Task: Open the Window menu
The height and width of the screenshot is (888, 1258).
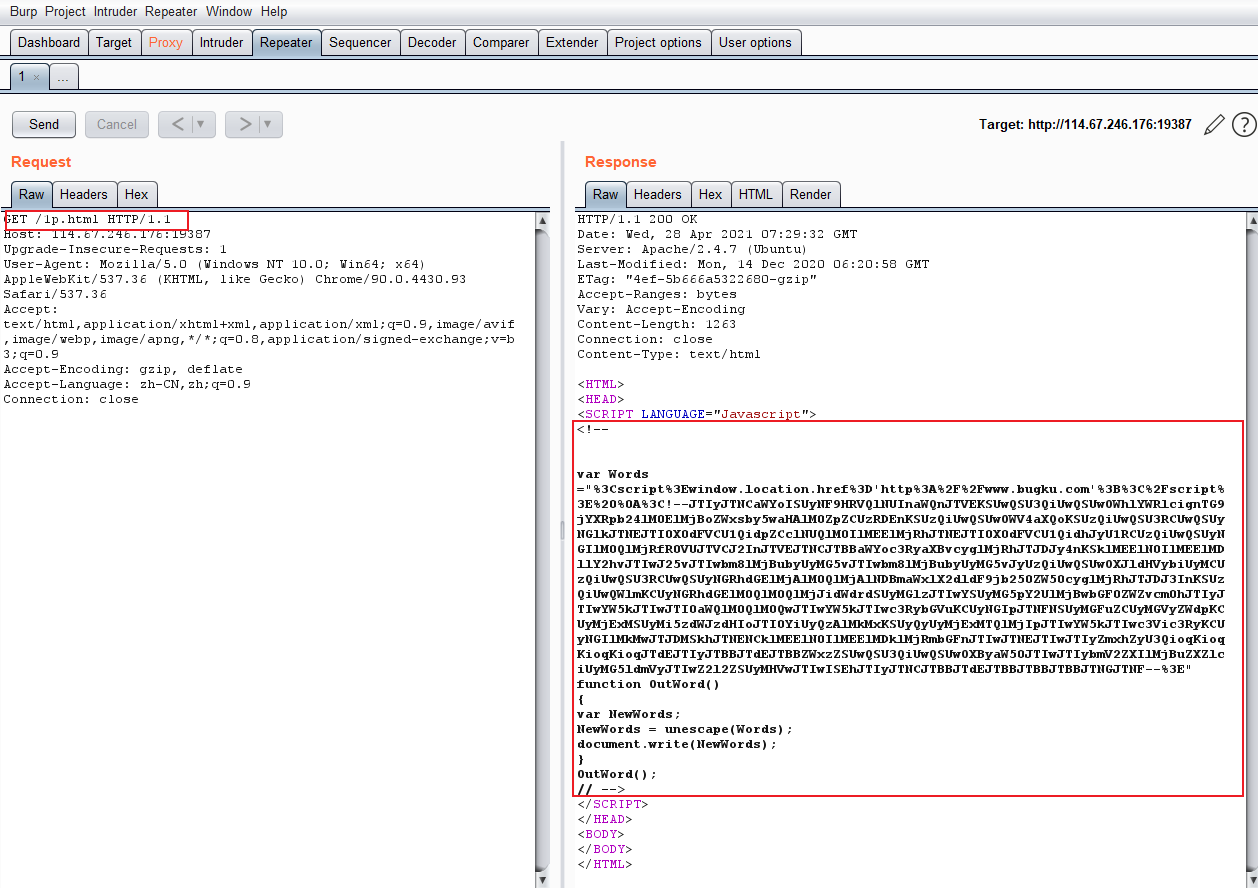Action: 229,12
